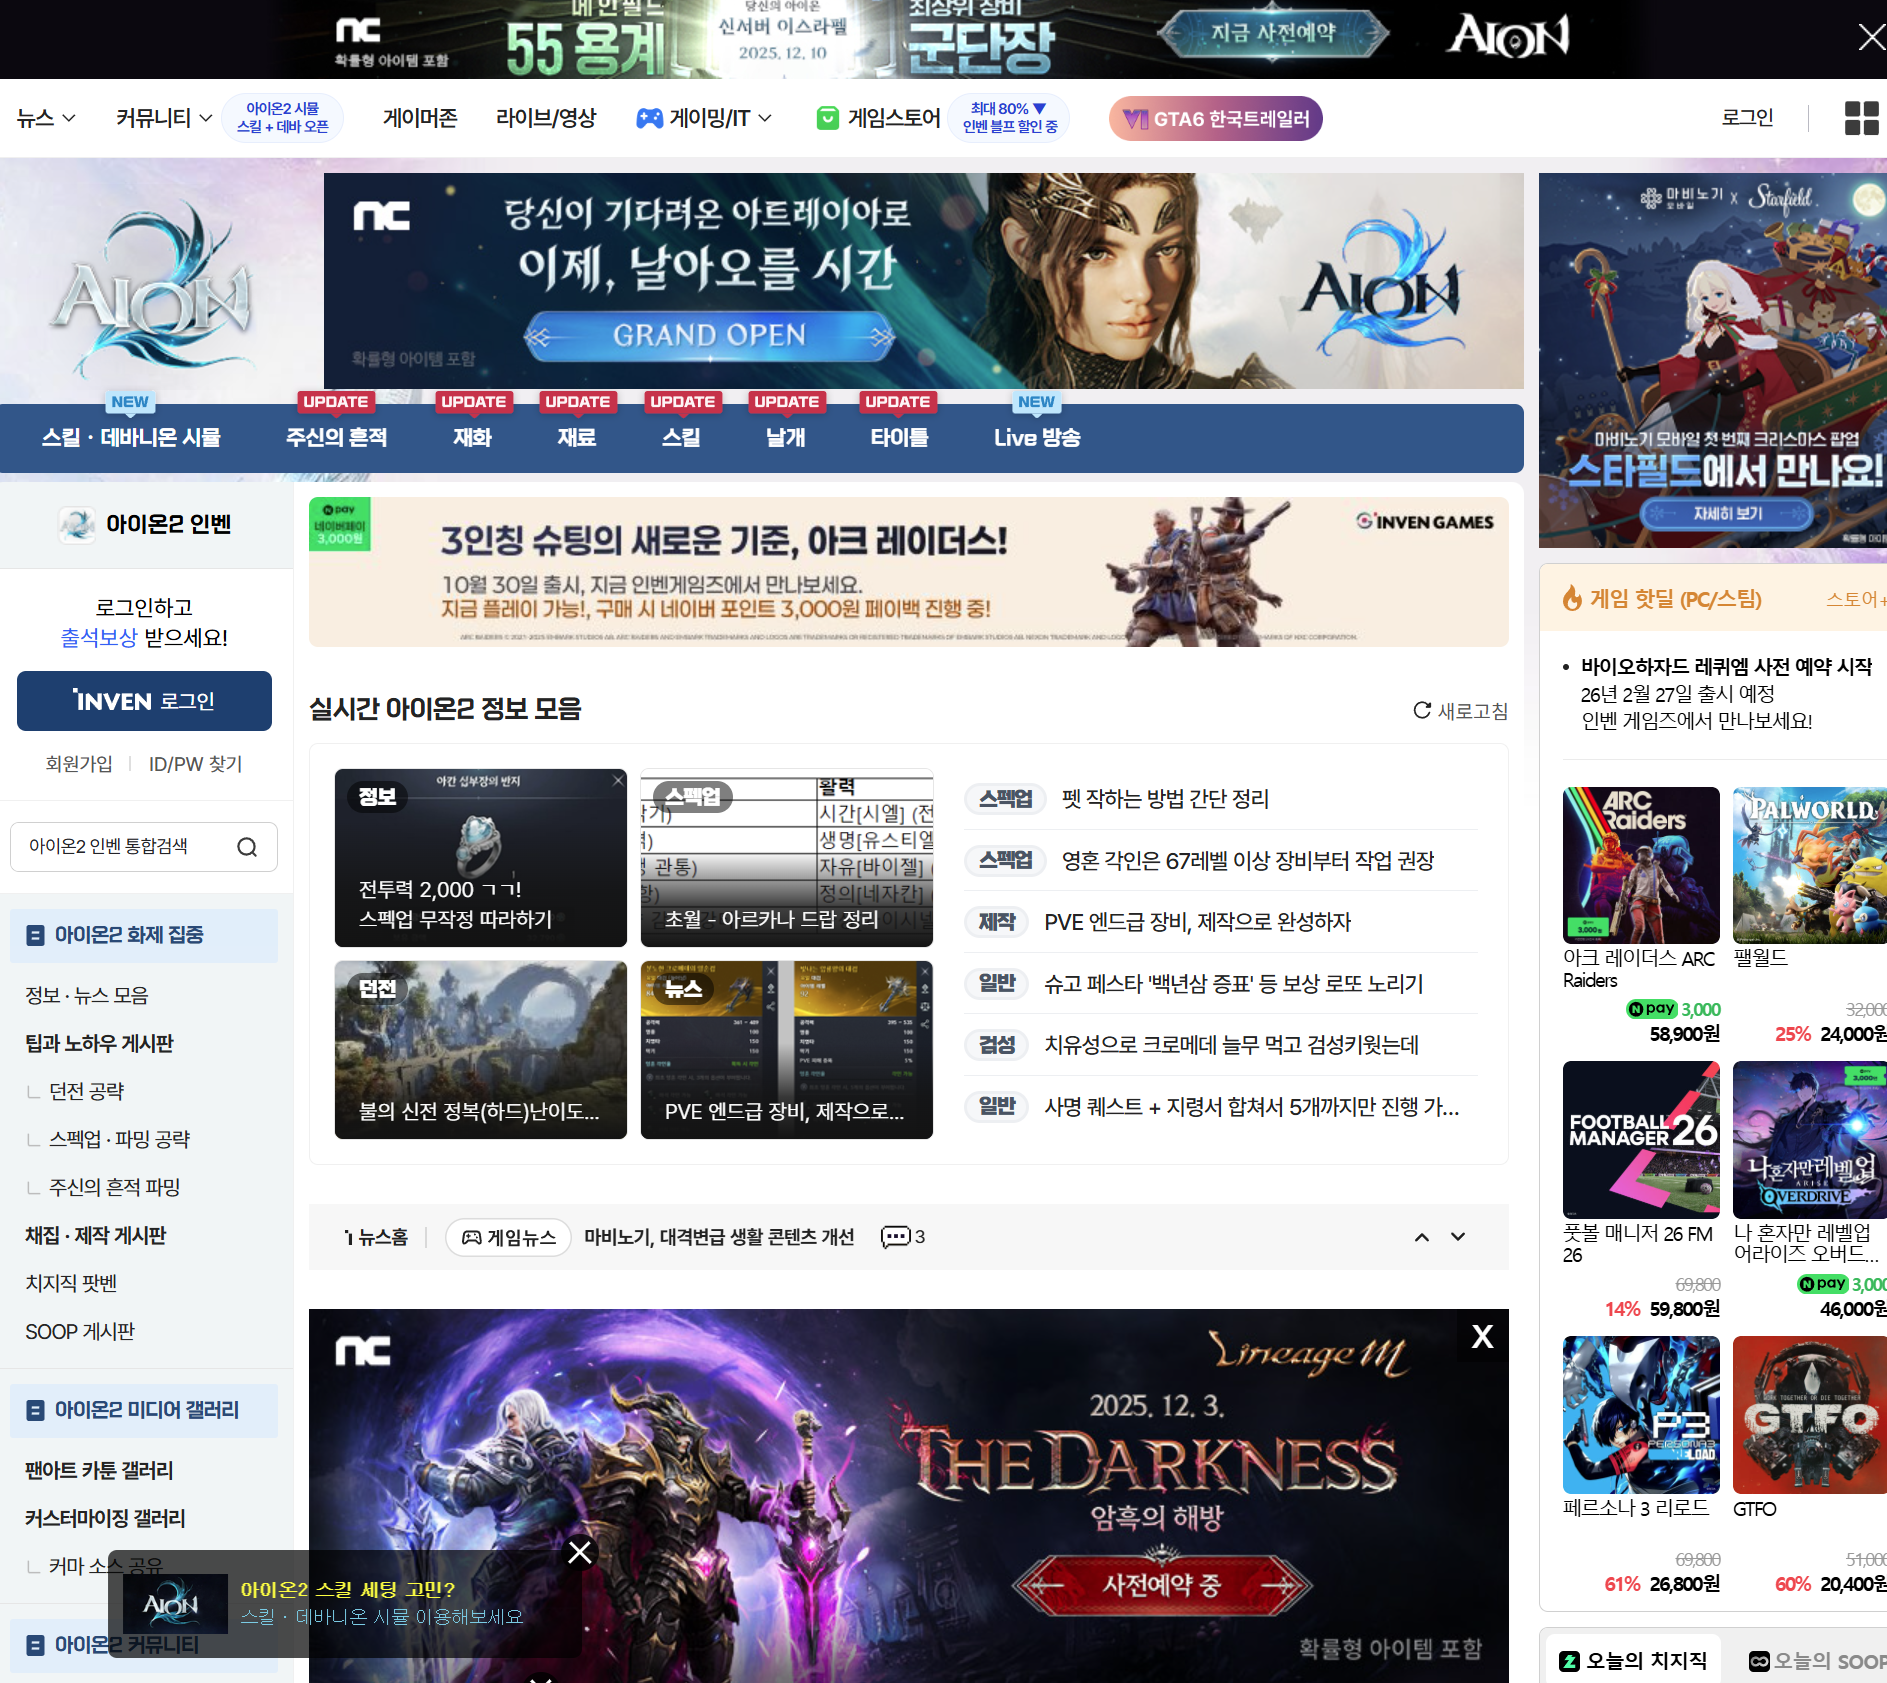Open 정보 · 뉴스 모음 sidebar link

(x=87, y=995)
